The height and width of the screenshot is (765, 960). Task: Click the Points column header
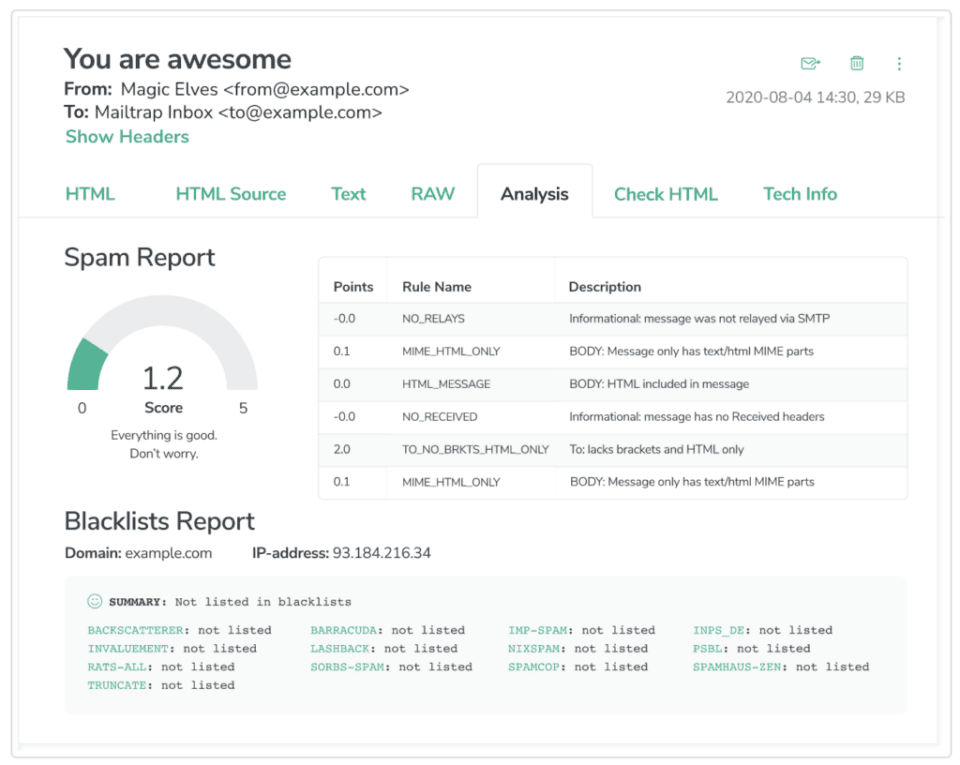(x=353, y=286)
